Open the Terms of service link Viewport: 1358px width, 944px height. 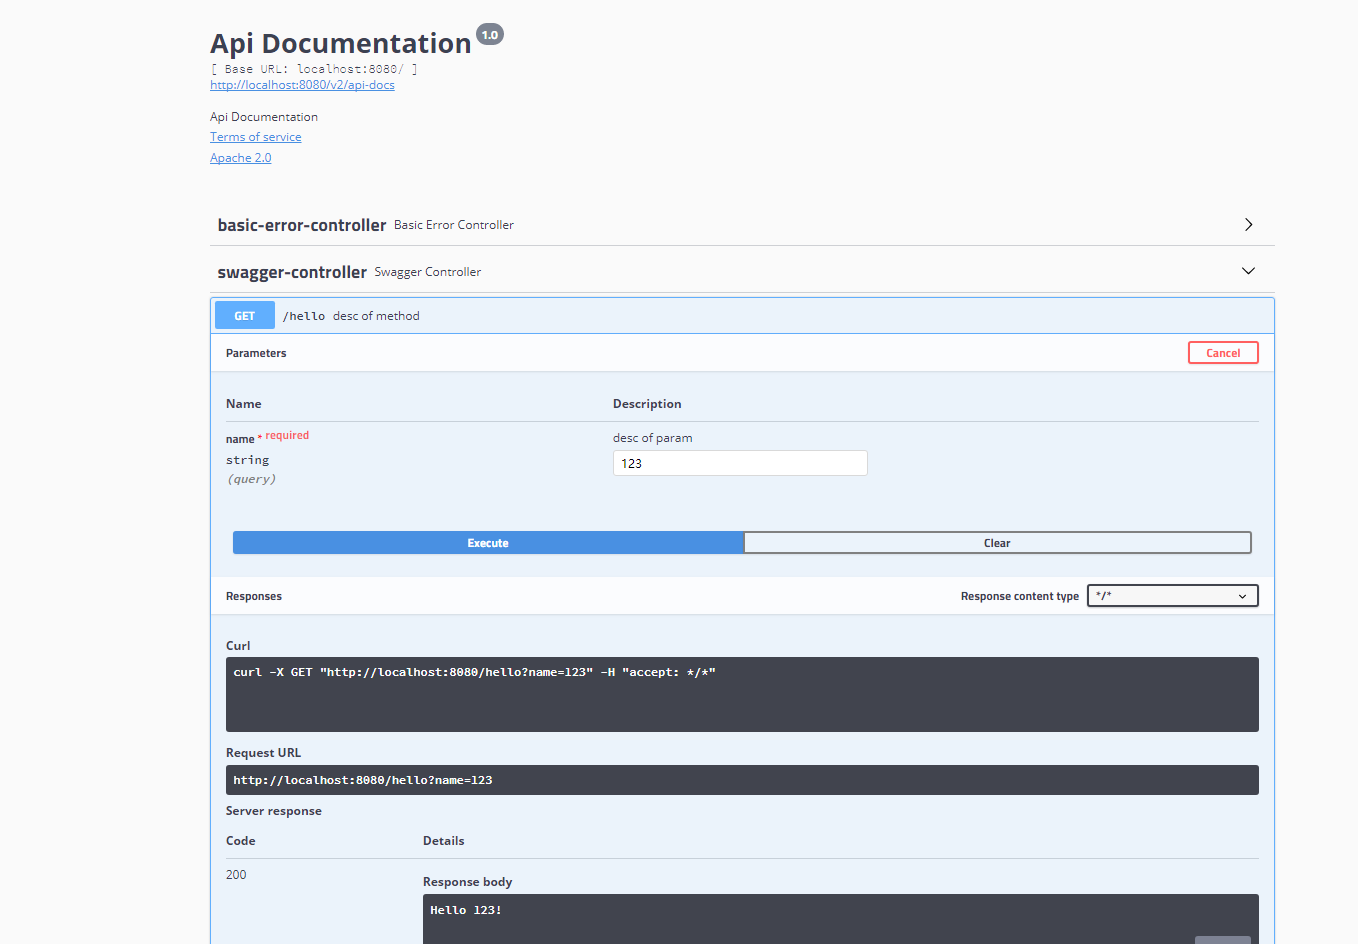tap(255, 137)
